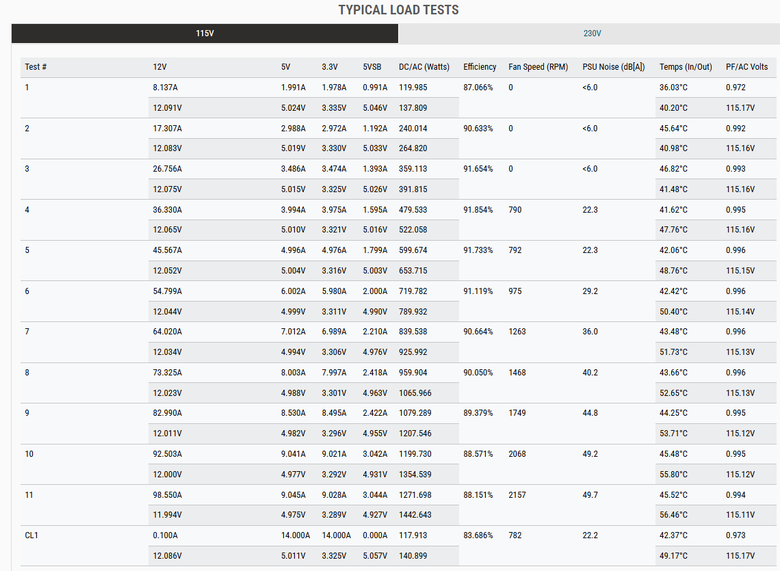Switch to the 230V tab
Screen dimensions: 780x571
click(x=591, y=33)
